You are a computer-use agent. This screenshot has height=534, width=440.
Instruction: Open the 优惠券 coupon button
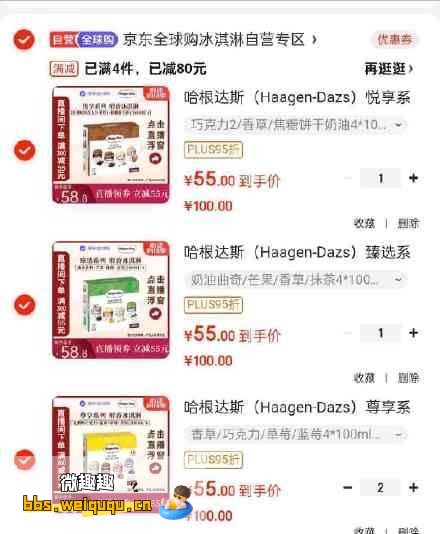click(394, 40)
